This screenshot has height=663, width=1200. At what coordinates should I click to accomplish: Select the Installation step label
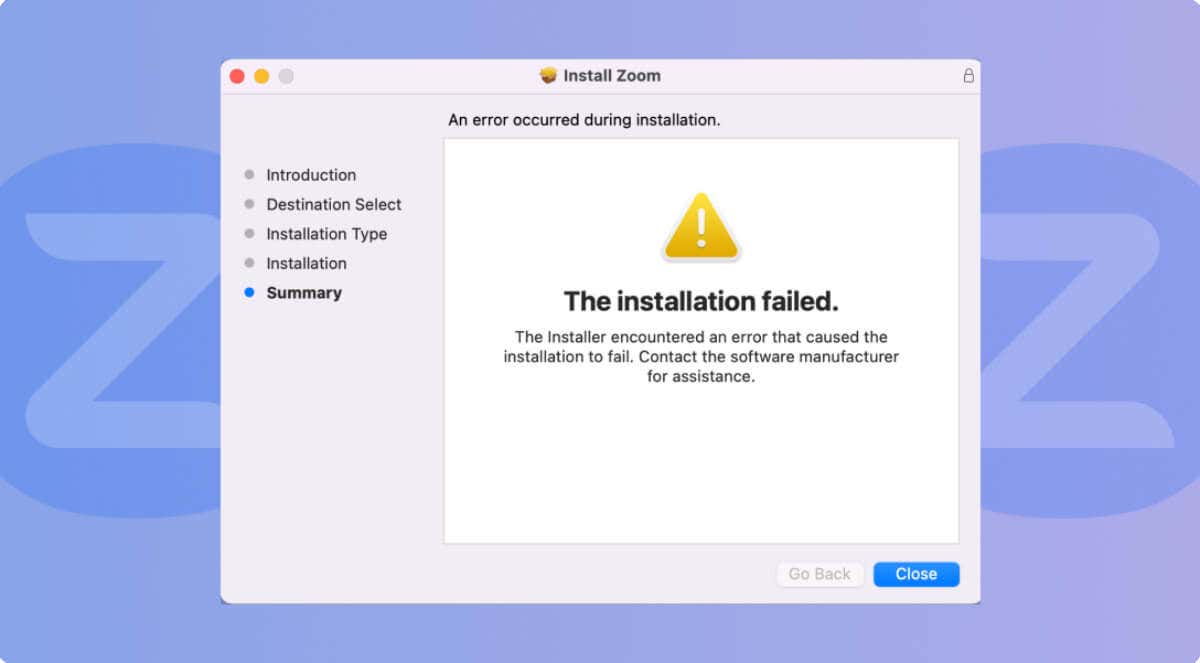pyautogui.click(x=306, y=263)
